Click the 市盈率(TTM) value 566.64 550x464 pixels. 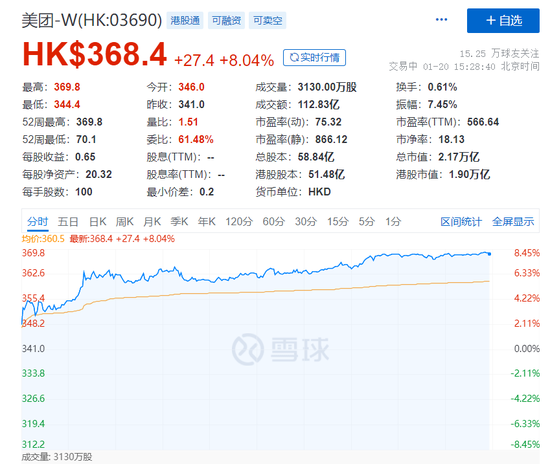pos(483,122)
